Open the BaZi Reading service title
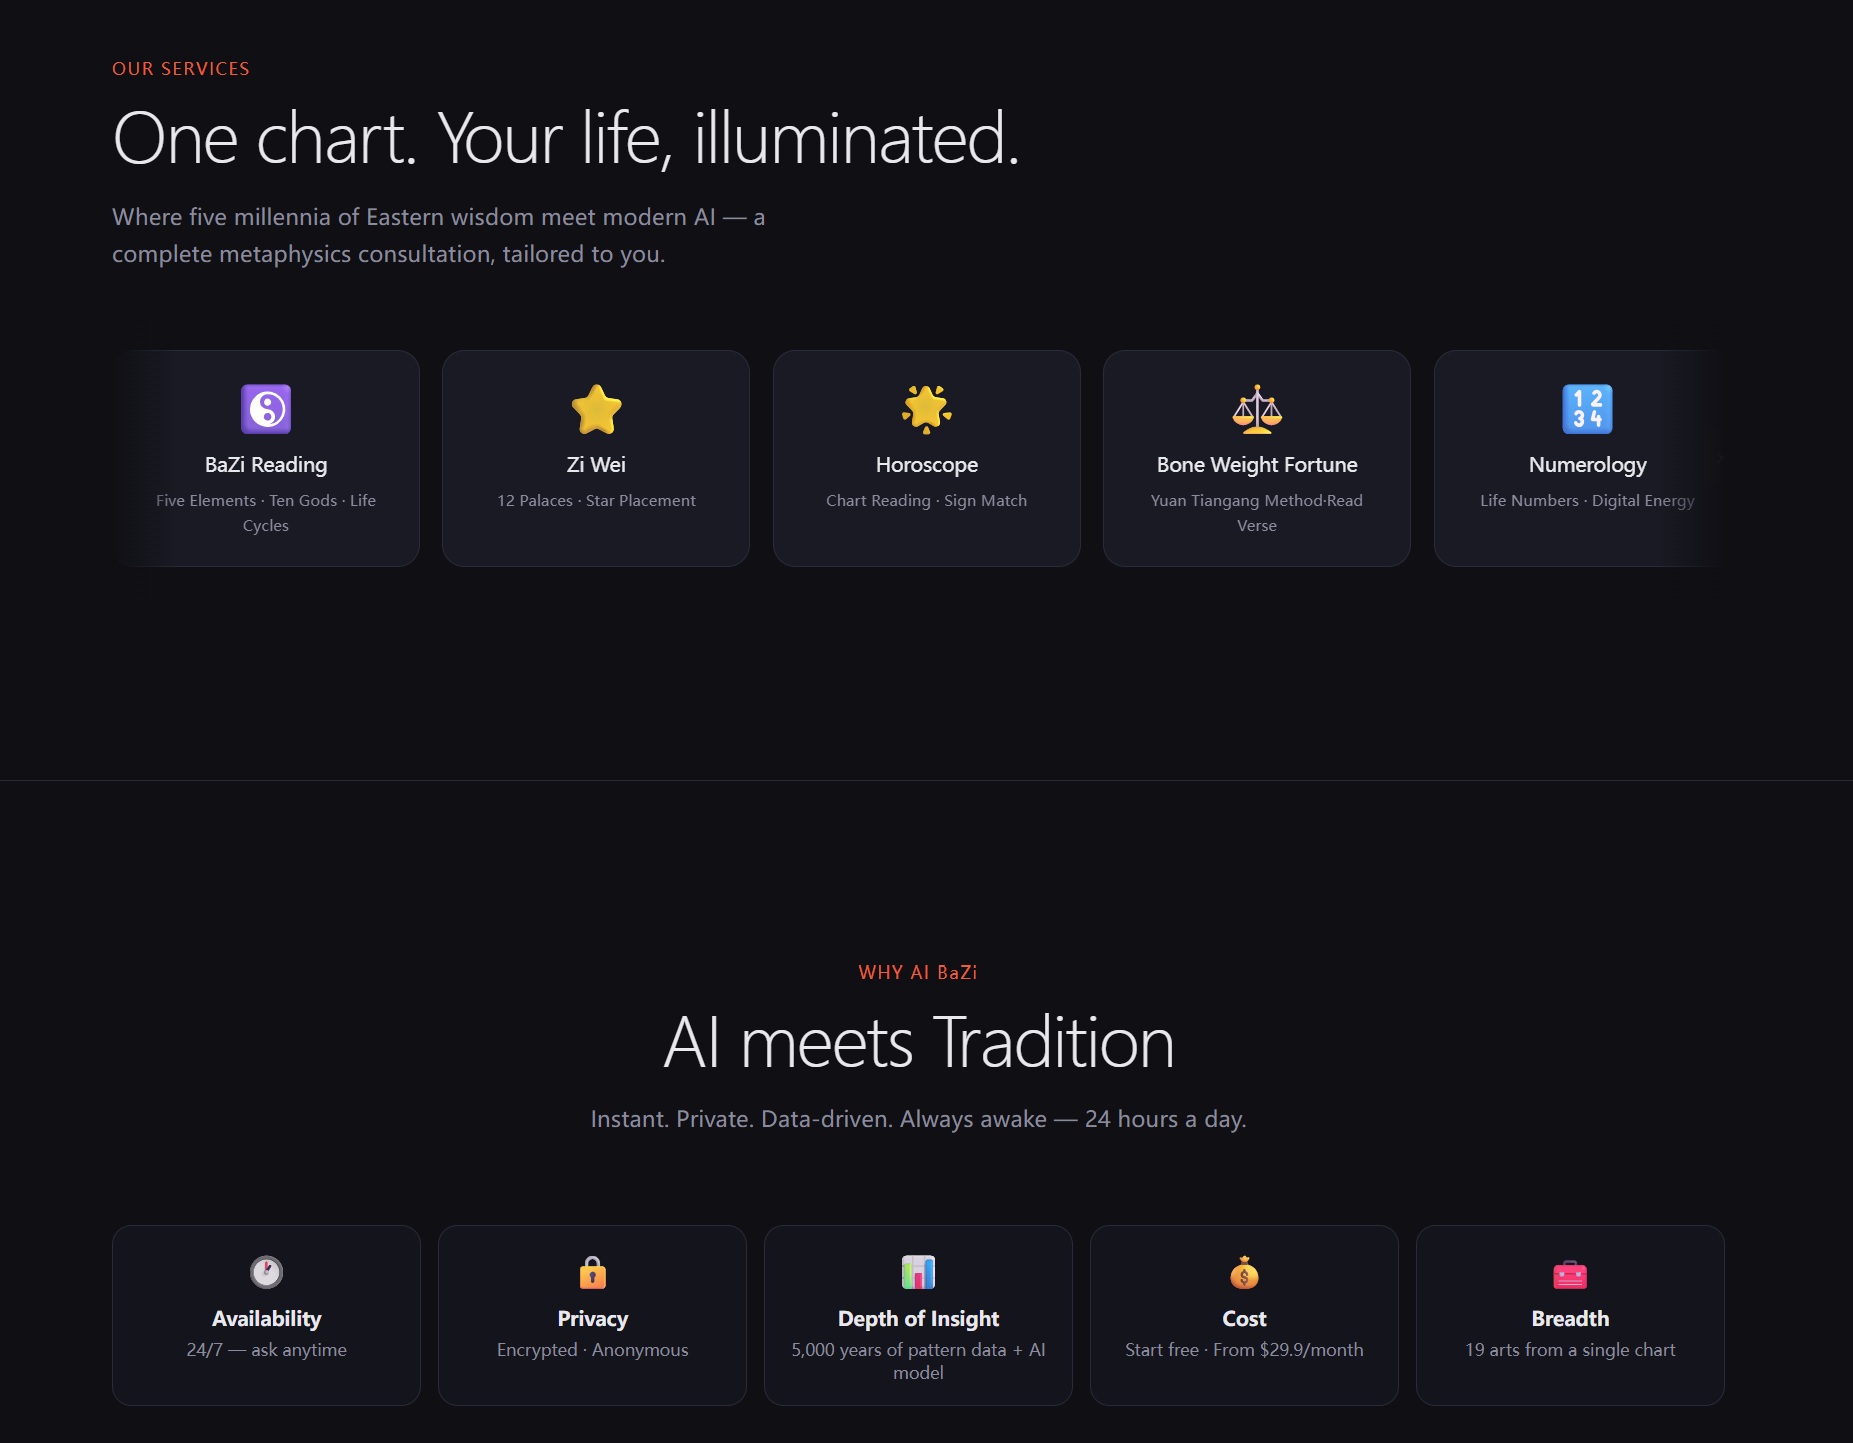The image size is (1853, 1443). click(266, 465)
